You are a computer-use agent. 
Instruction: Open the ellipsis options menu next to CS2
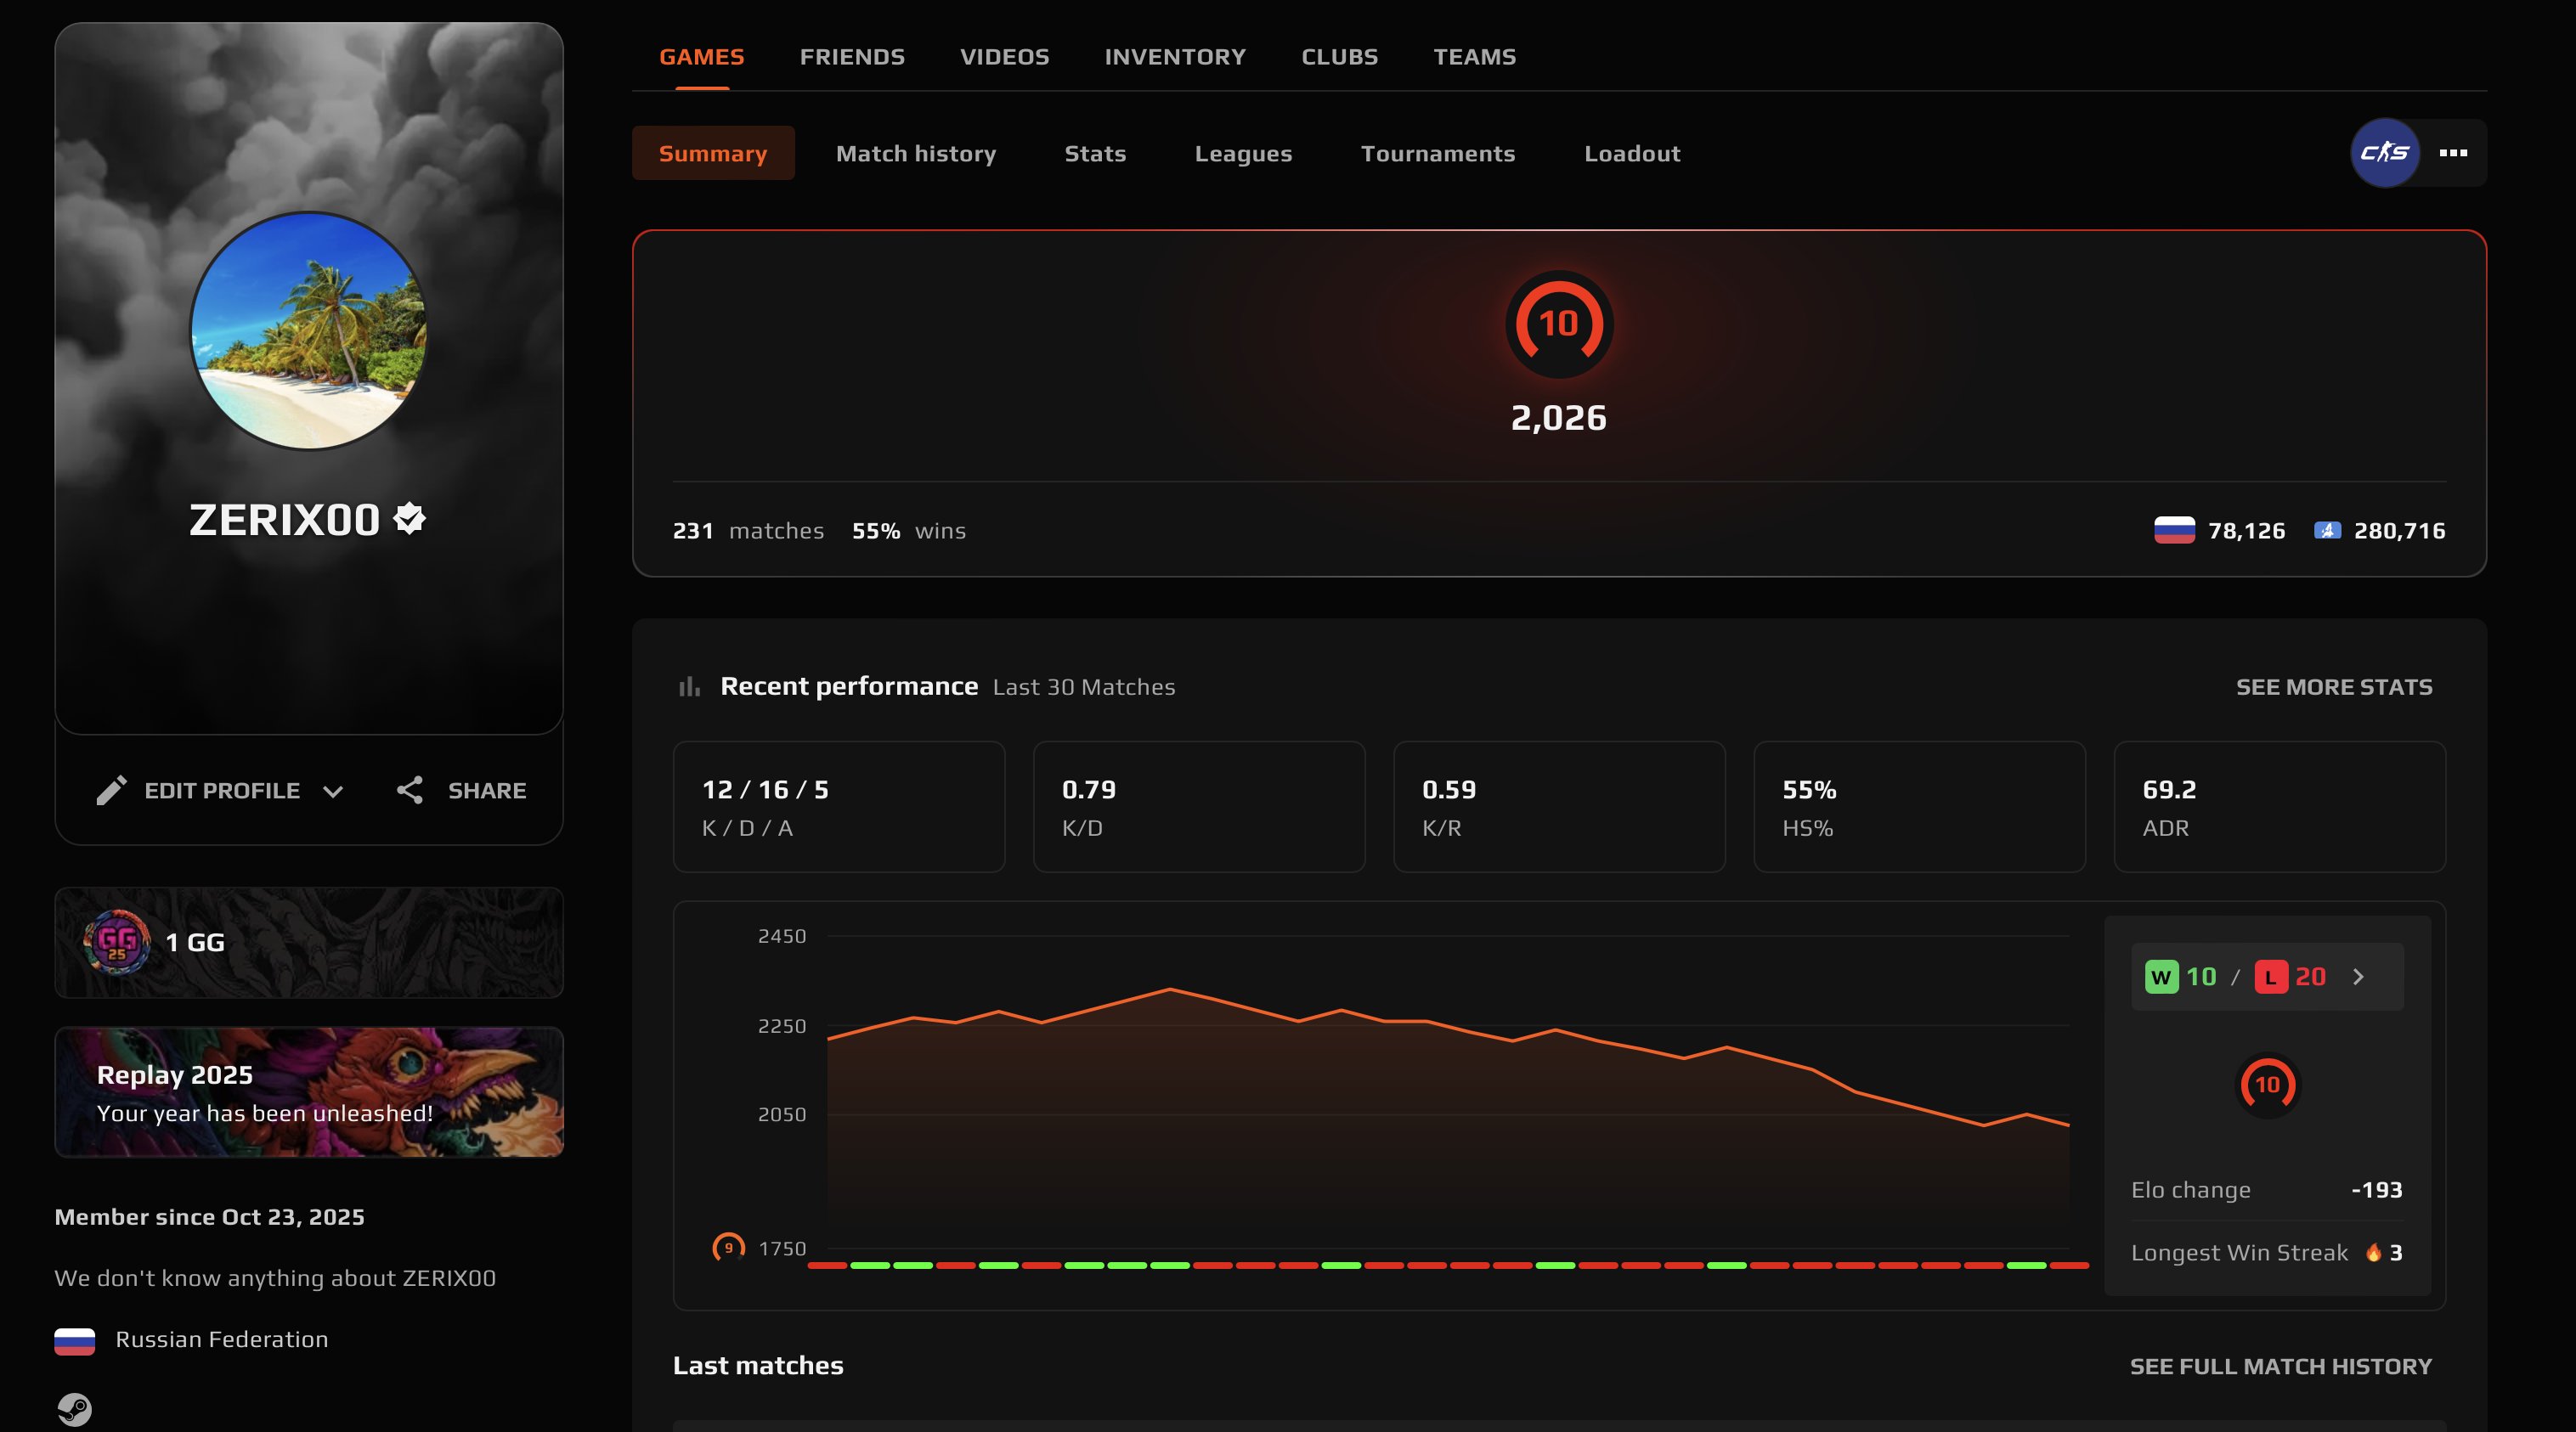tap(2455, 152)
